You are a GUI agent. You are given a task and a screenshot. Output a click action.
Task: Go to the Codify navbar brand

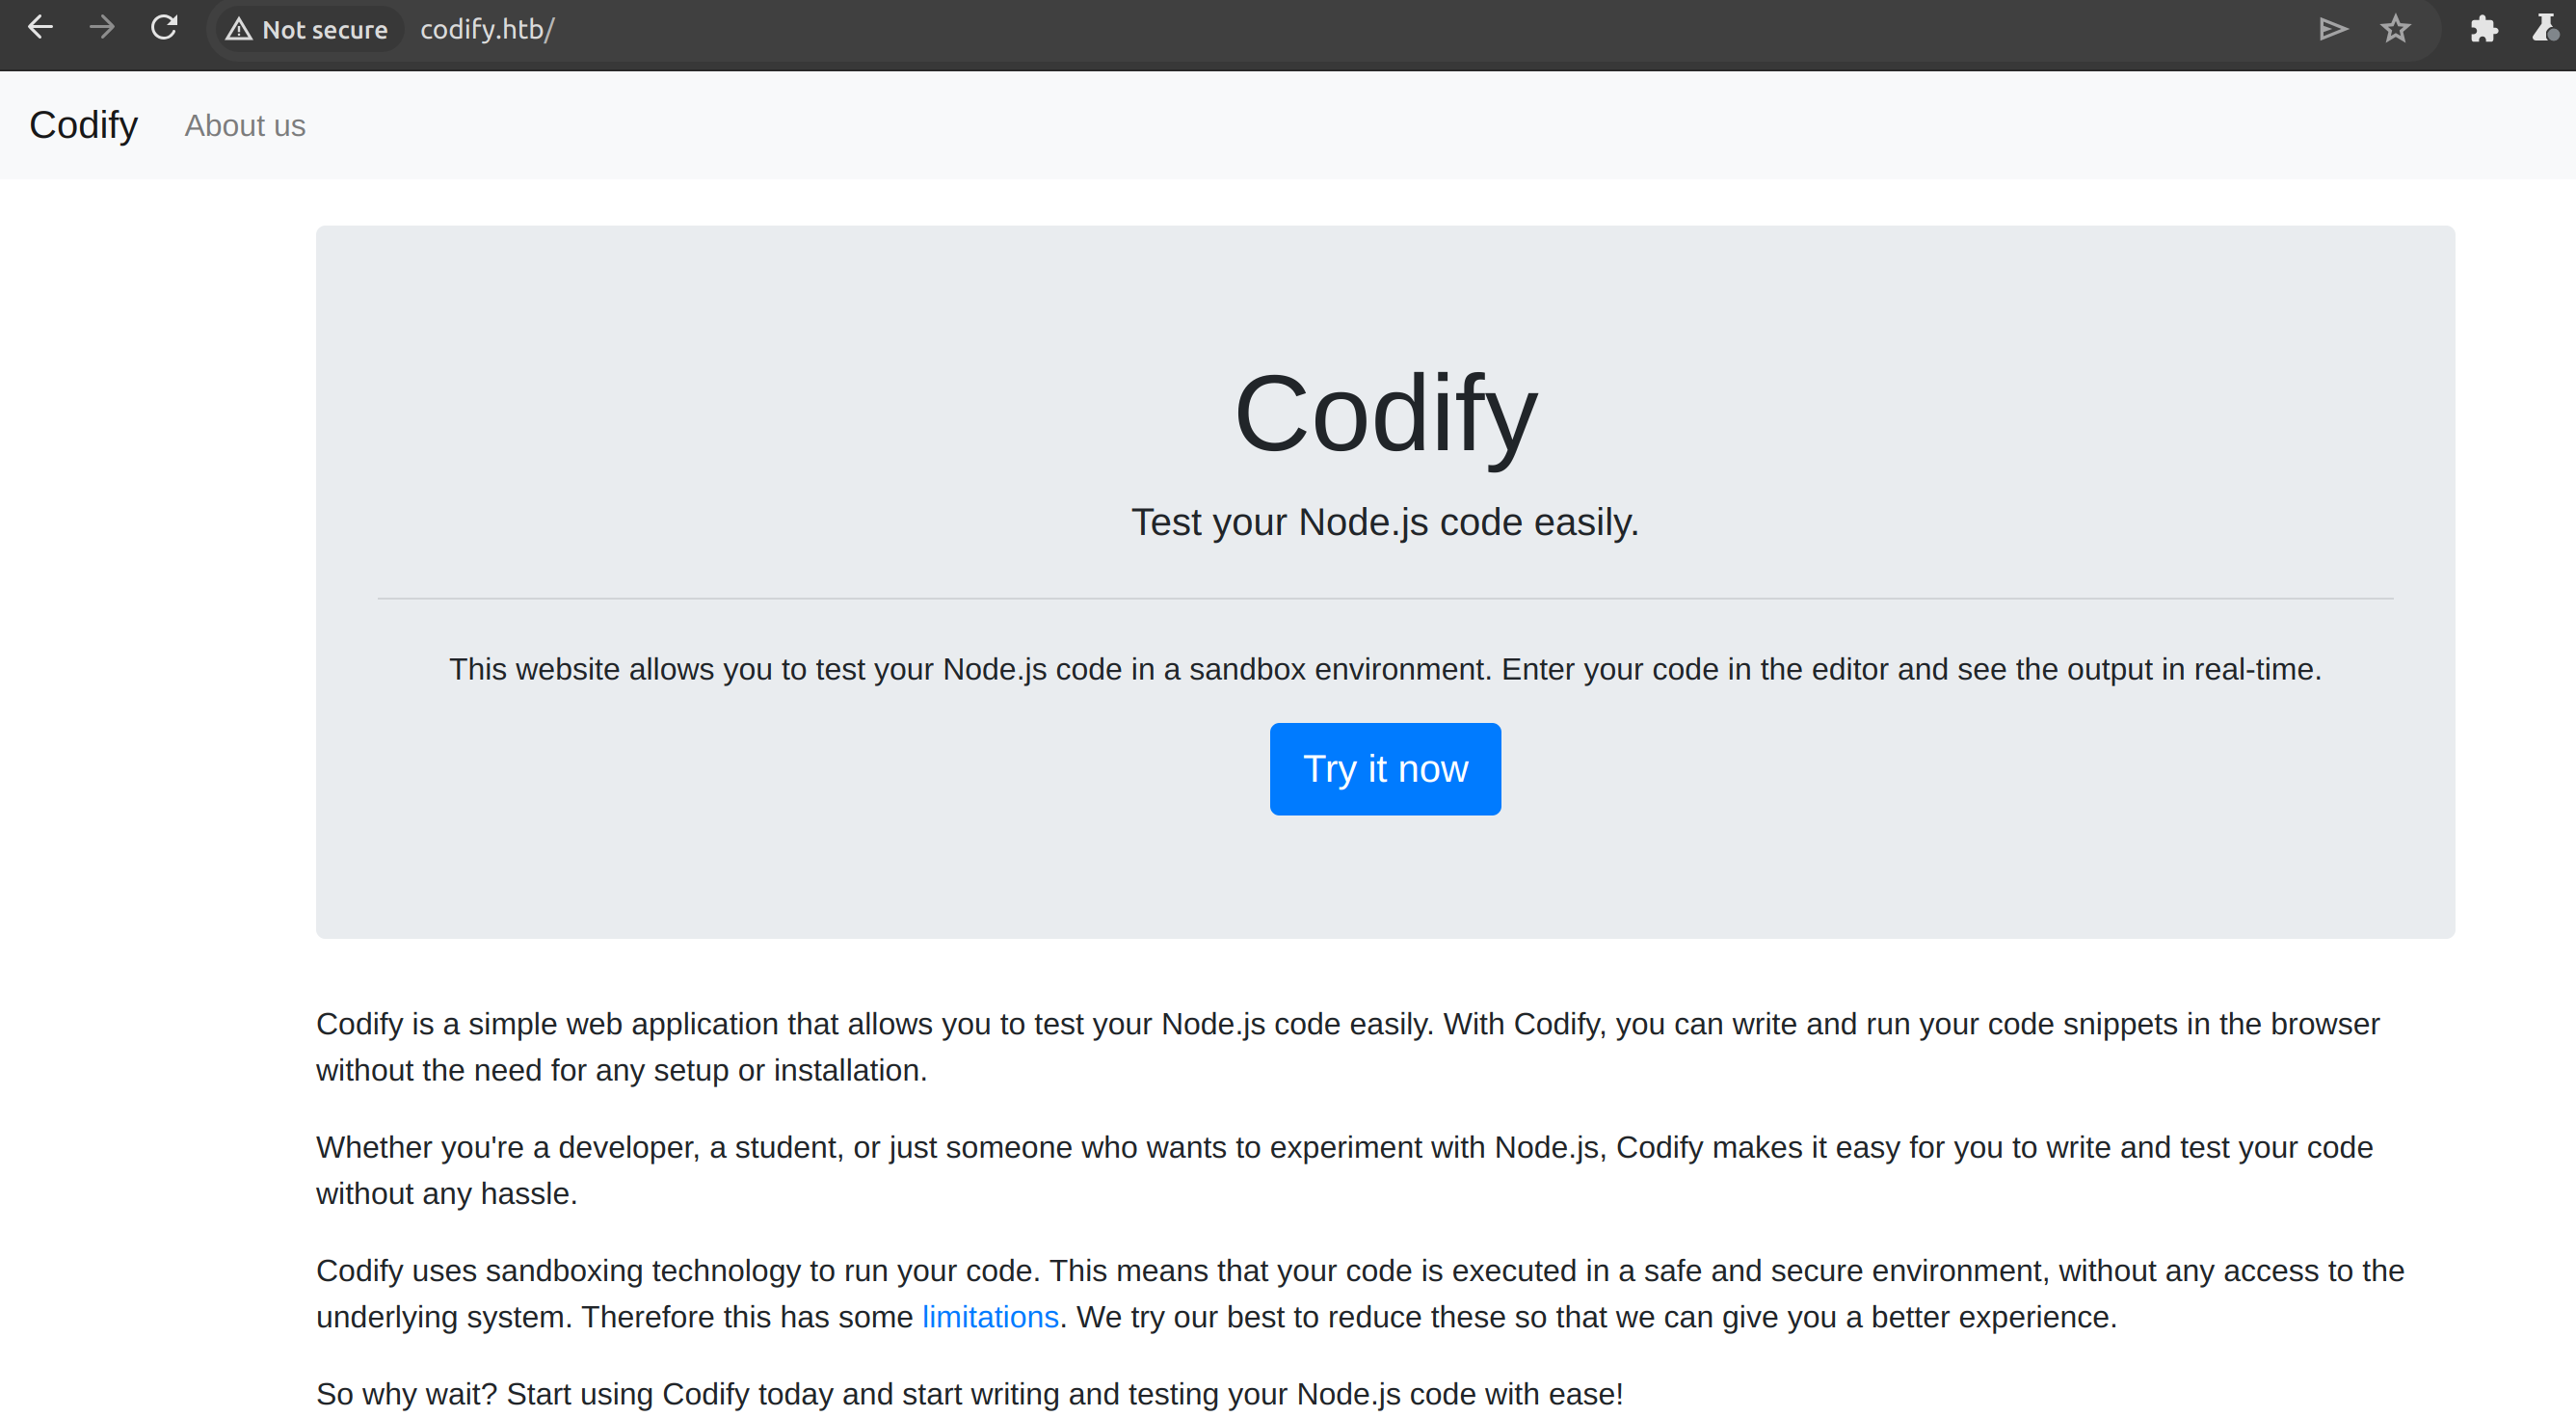(x=84, y=125)
